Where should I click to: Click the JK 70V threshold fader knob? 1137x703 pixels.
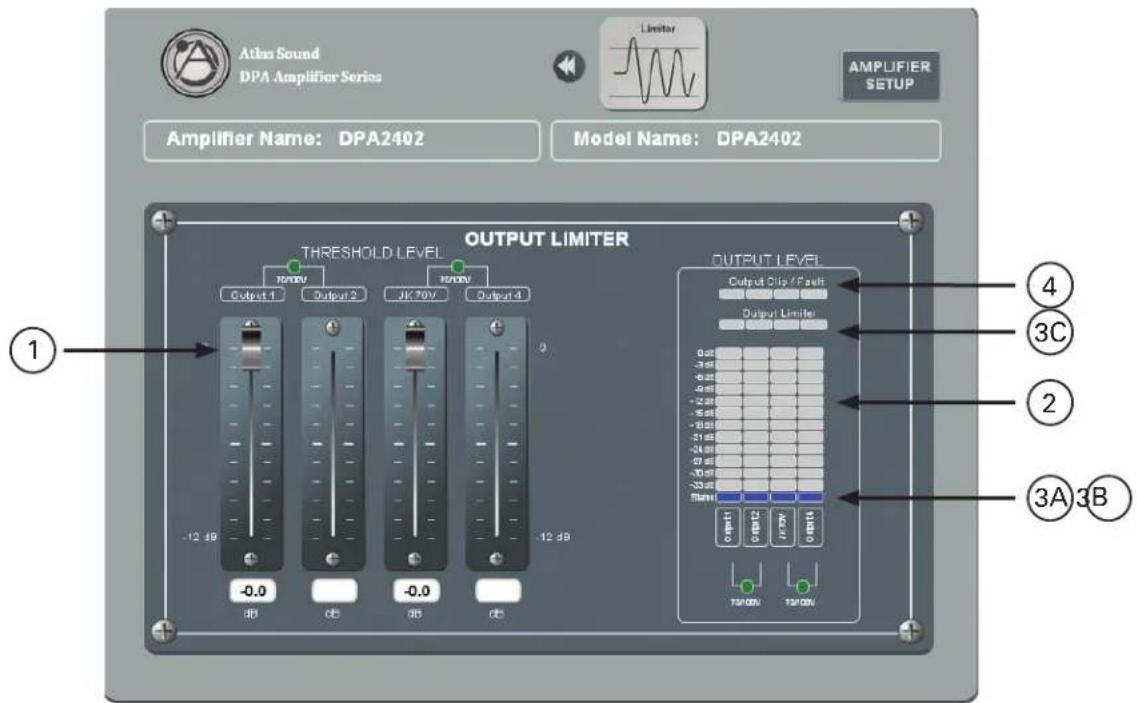point(415,347)
